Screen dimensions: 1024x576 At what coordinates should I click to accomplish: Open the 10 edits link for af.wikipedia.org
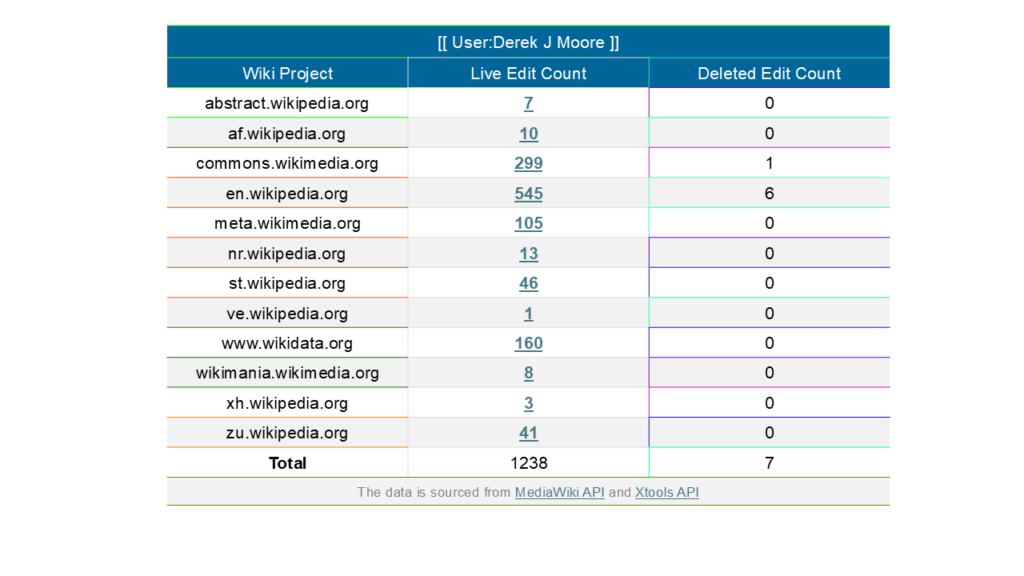click(528, 133)
